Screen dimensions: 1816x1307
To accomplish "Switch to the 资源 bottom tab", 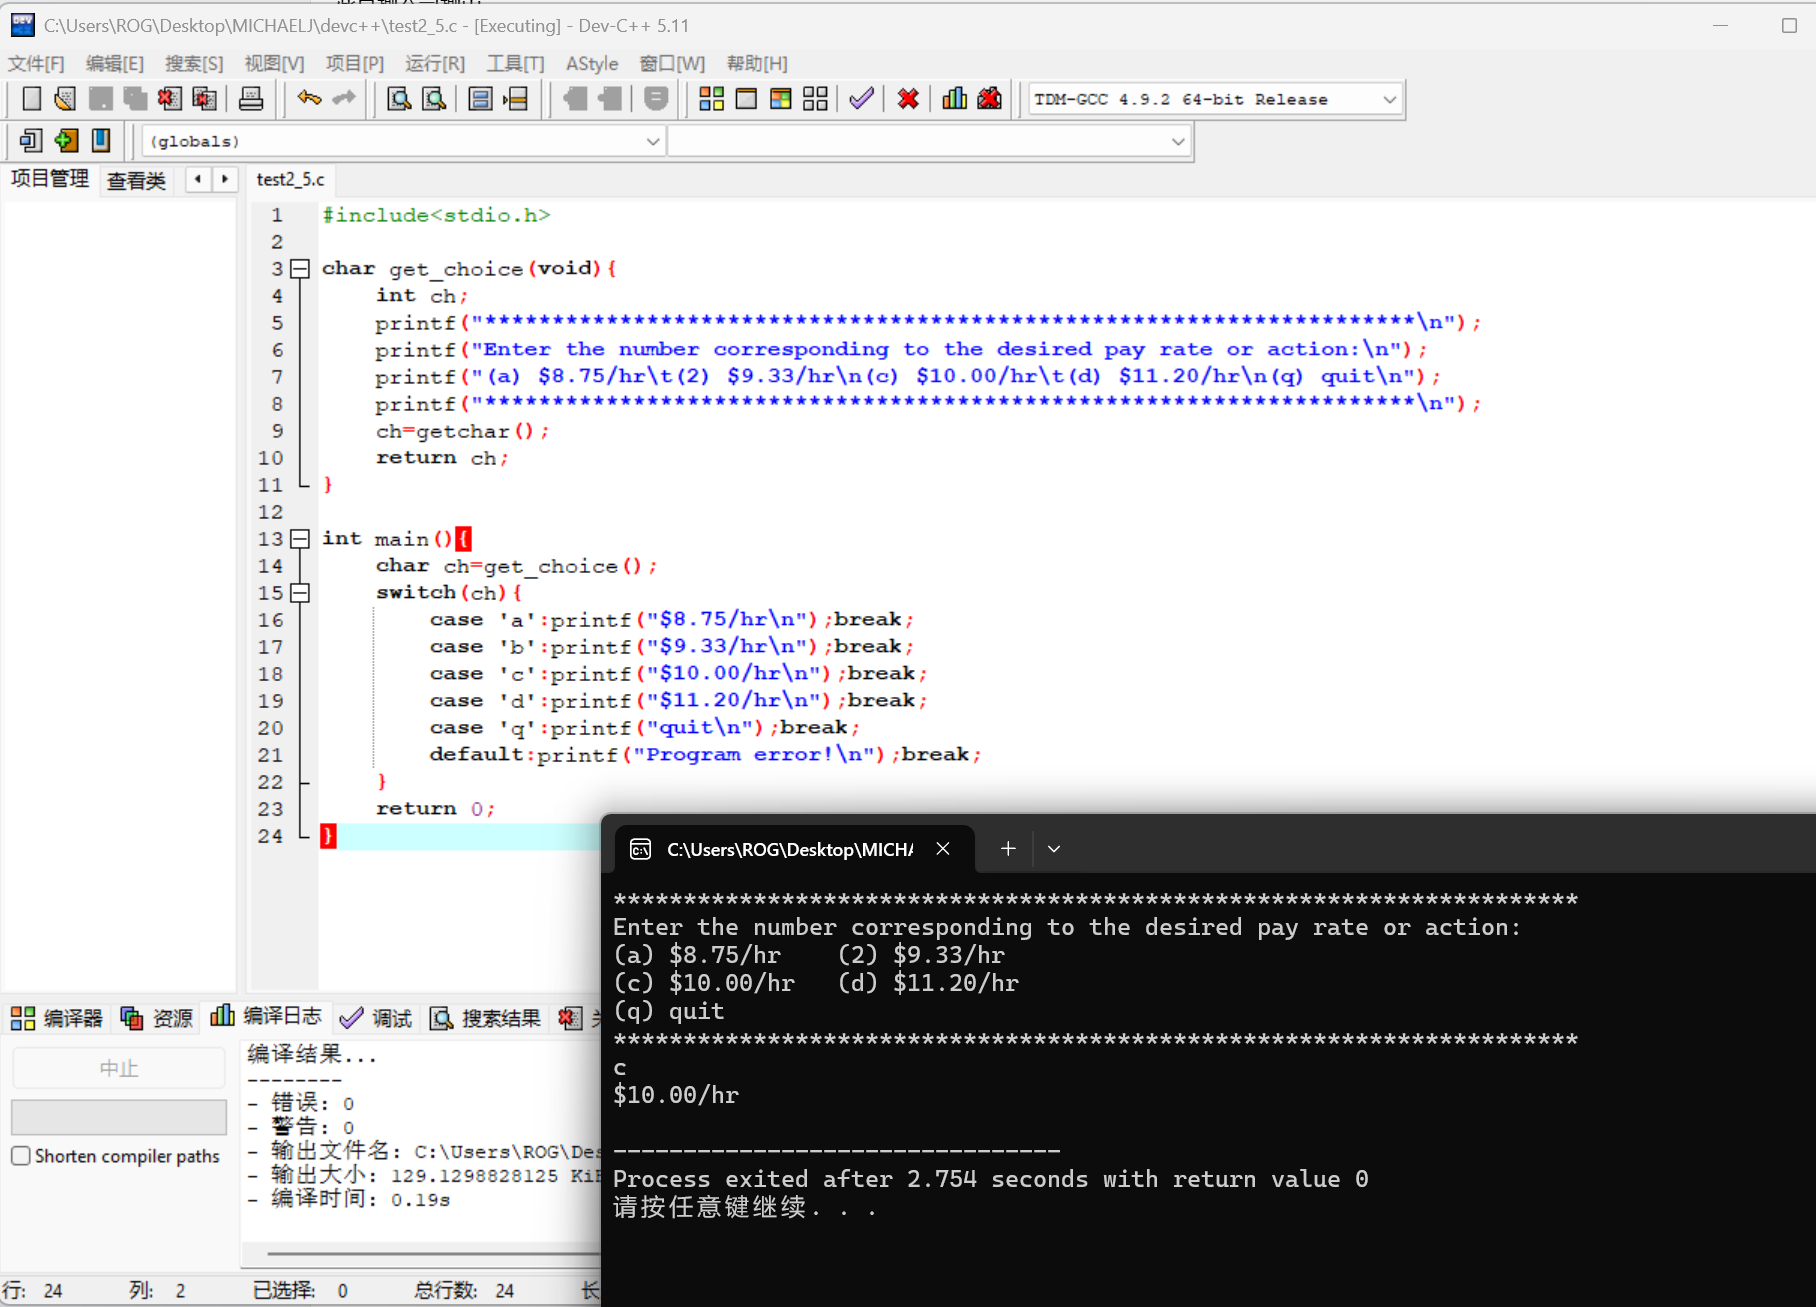I will 156,1018.
